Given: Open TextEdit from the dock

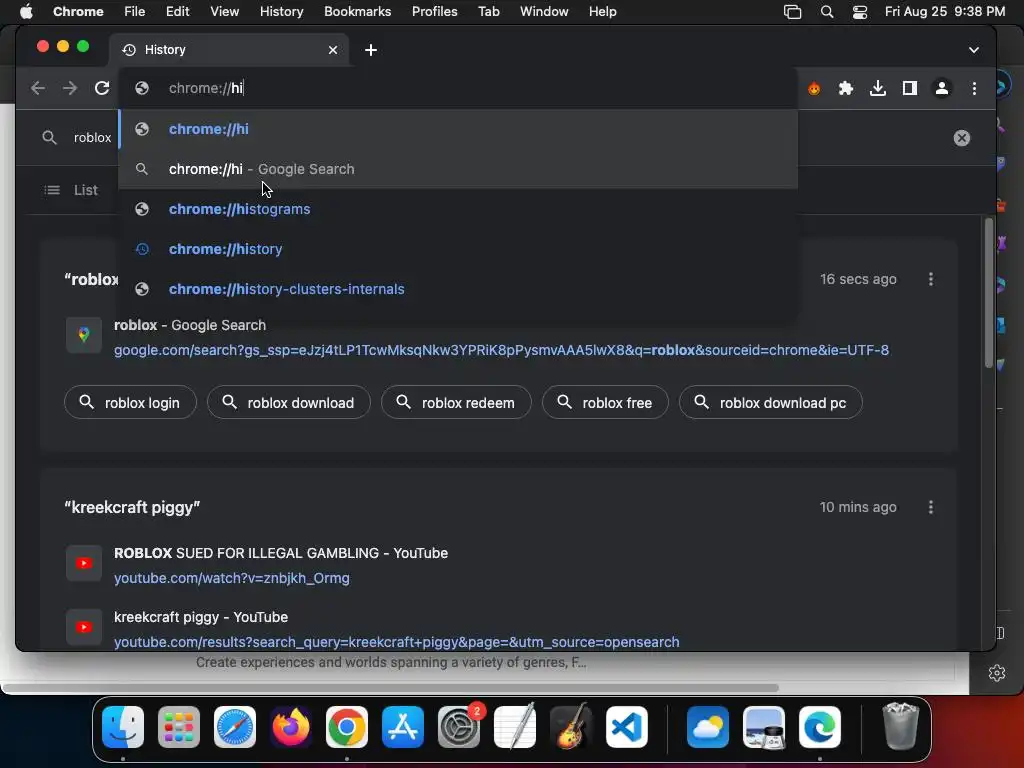Looking at the screenshot, I should coord(515,727).
